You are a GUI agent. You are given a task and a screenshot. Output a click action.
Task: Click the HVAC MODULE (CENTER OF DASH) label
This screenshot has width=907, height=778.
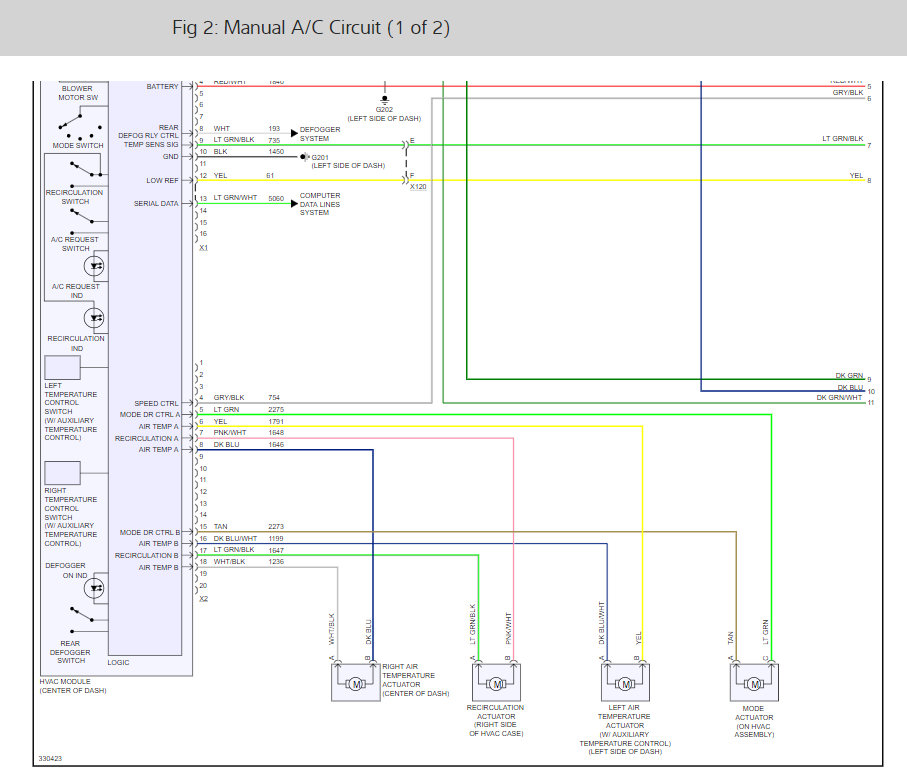73,686
